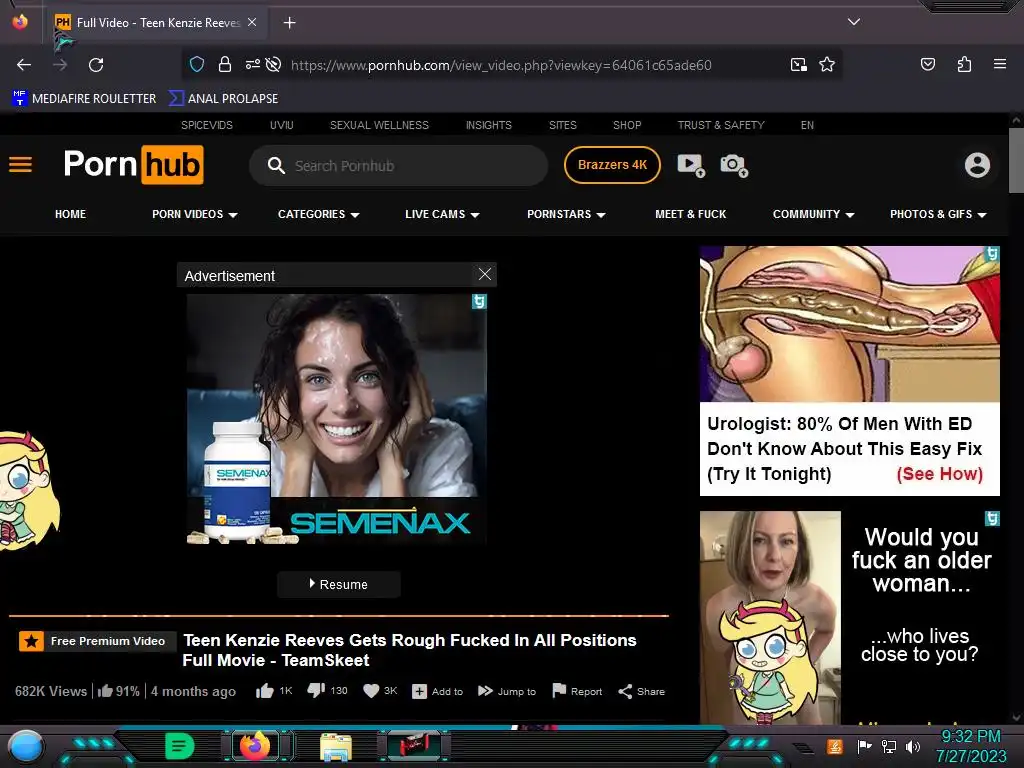
Task: Open the MEDIAFIRE ROULETTER bookmark
Action: coord(84,99)
